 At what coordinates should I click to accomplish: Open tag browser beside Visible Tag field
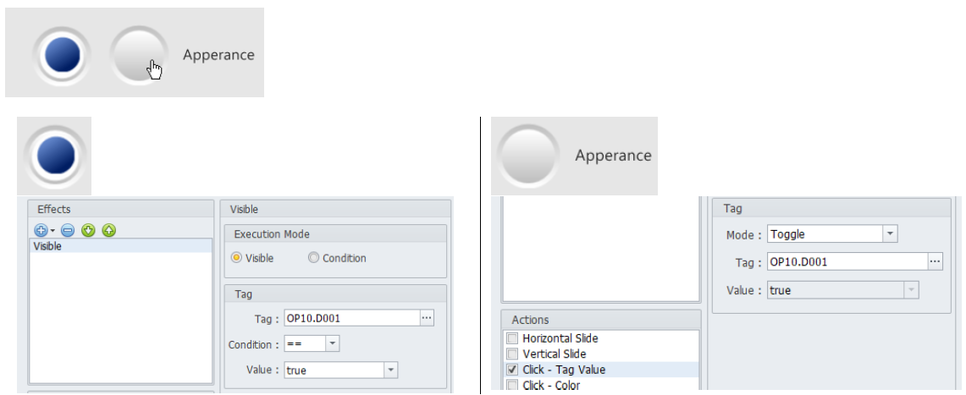(427, 318)
